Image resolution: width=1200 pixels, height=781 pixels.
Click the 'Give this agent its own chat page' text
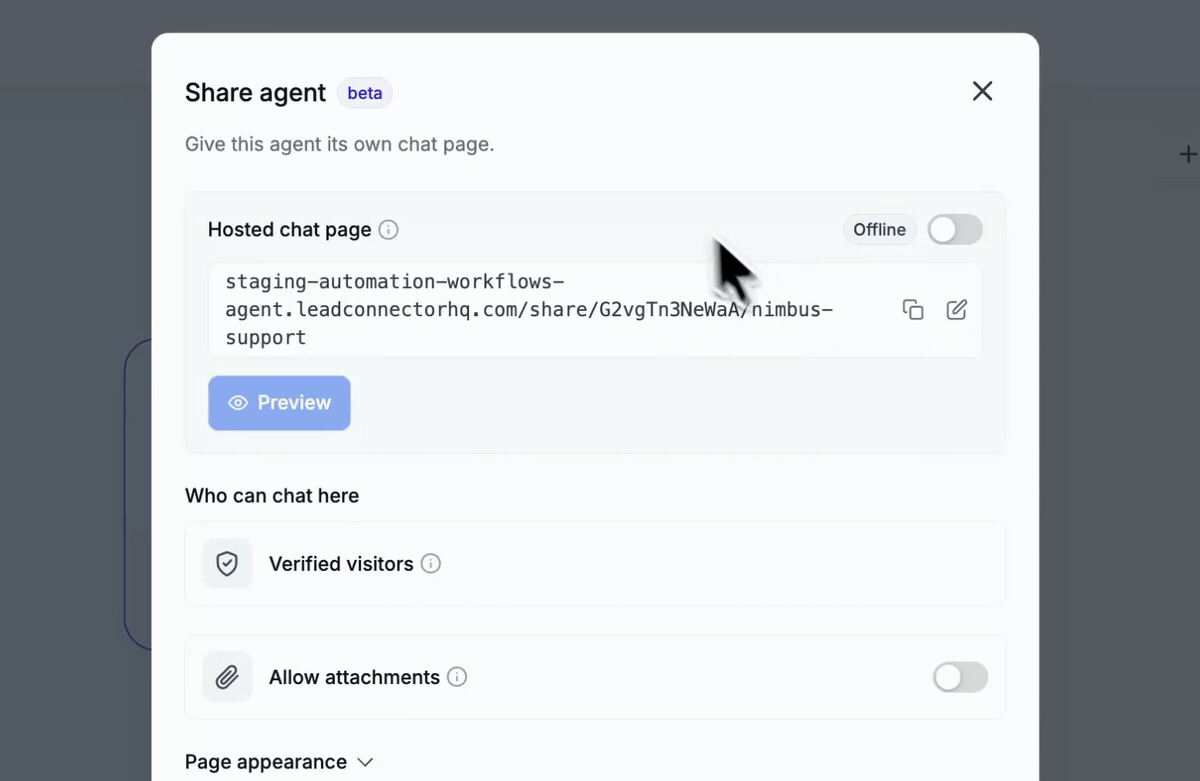(x=340, y=144)
